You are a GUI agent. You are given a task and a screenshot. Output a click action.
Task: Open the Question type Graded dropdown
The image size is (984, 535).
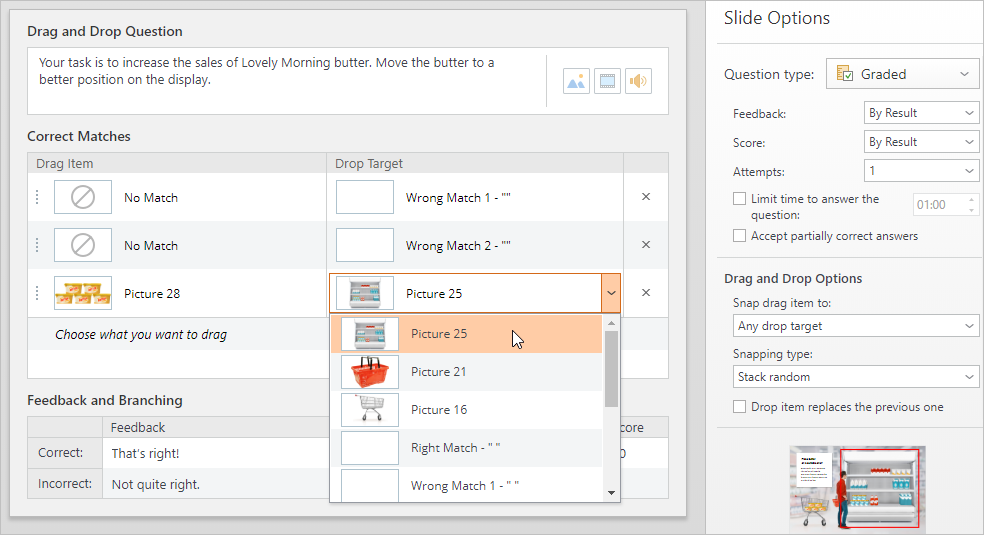tap(903, 74)
